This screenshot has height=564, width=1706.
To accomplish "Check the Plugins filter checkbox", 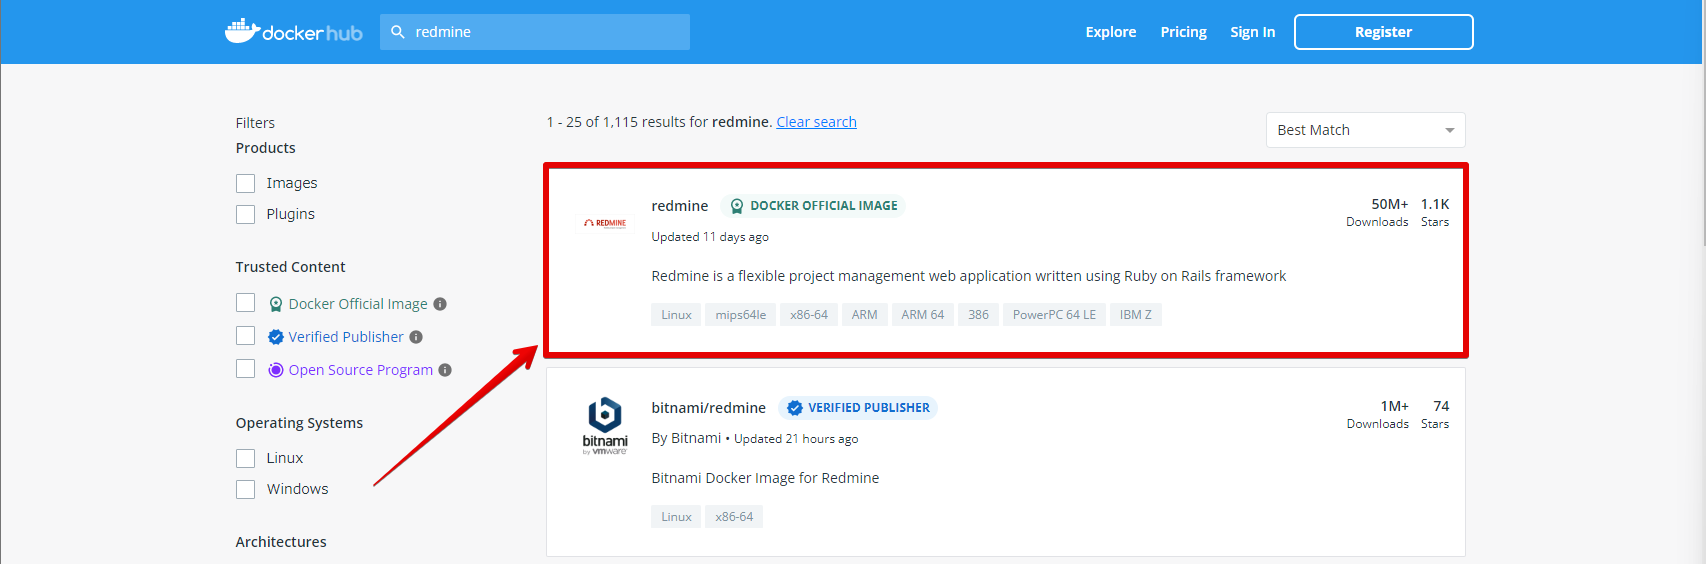I will coord(246,214).
